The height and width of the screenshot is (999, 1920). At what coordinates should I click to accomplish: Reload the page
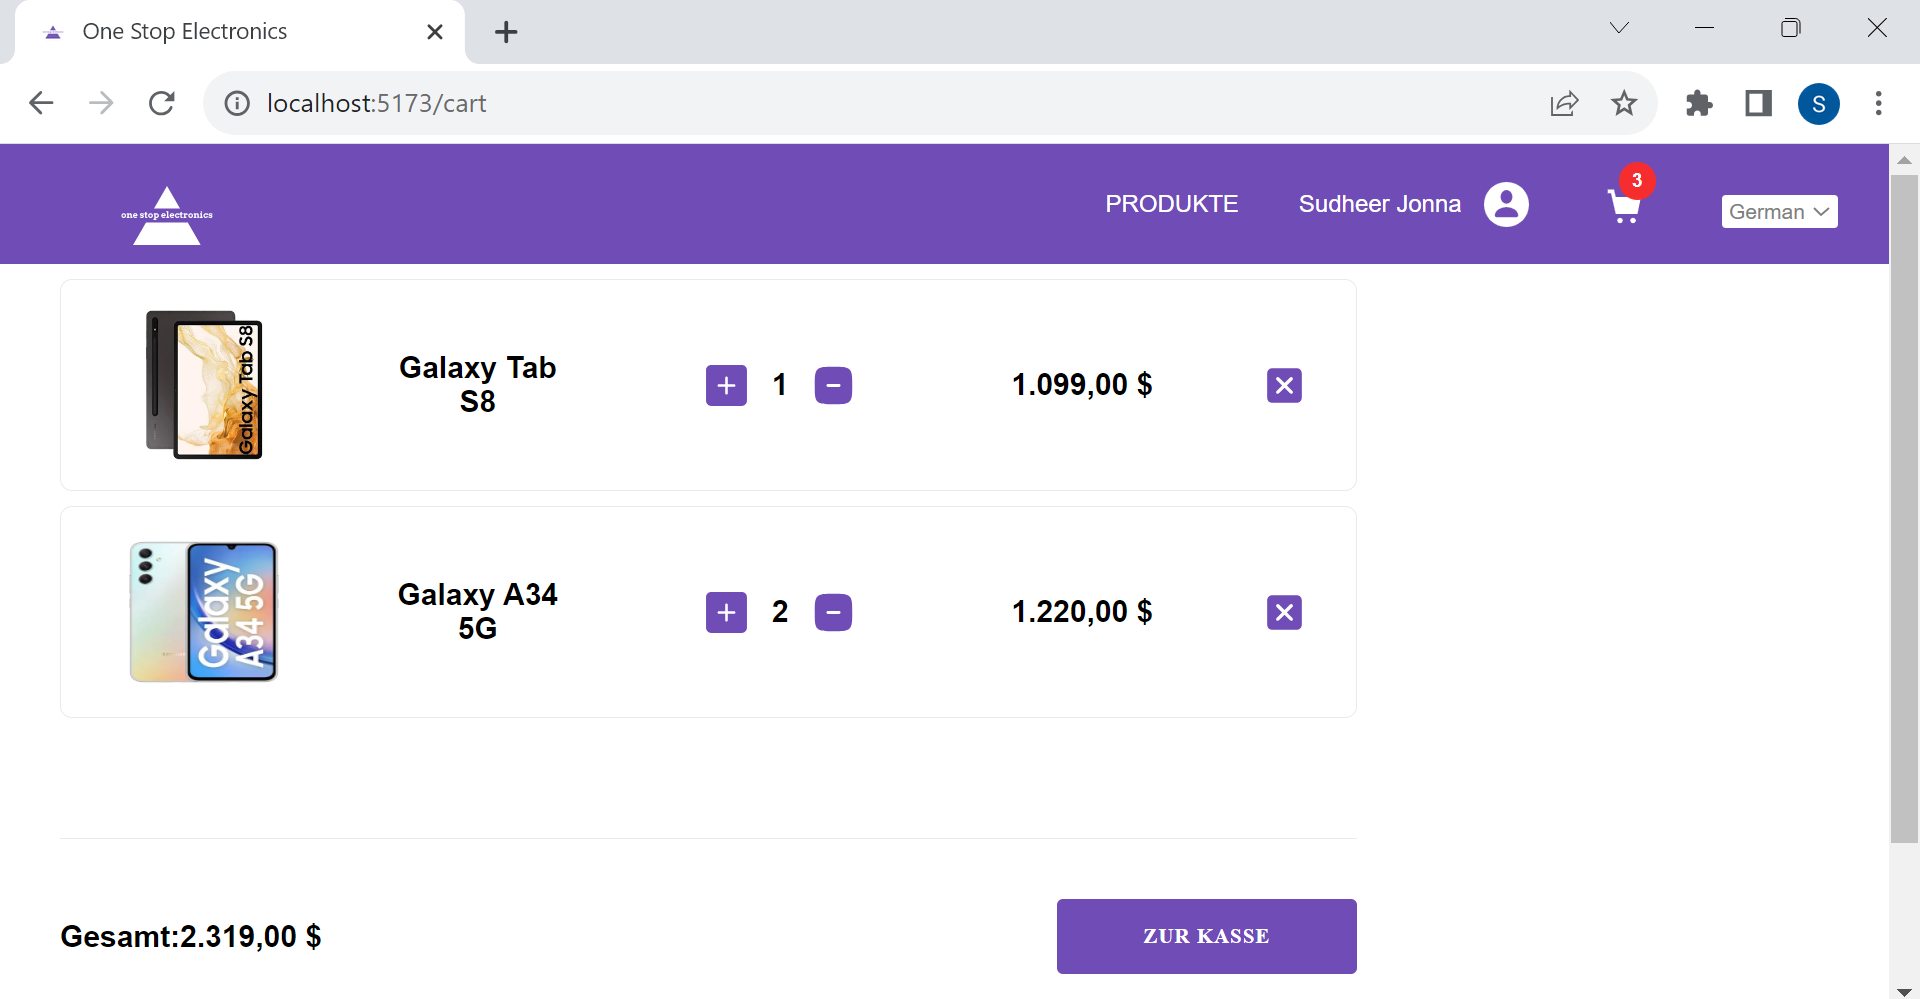click(x=161, y=103)
